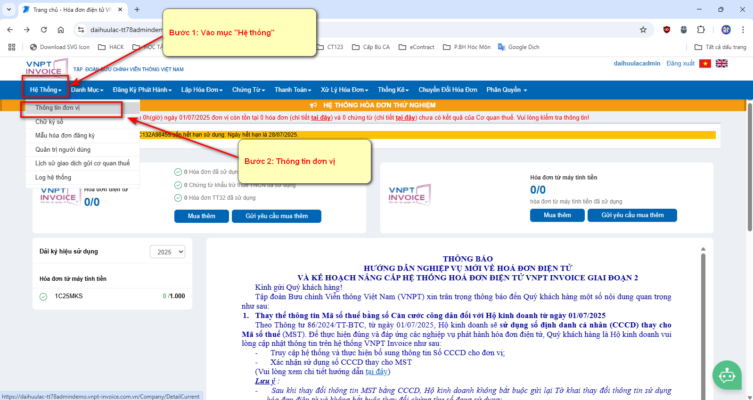Click Dải ký hiệu sử dụng heading

tap(69, 252)
